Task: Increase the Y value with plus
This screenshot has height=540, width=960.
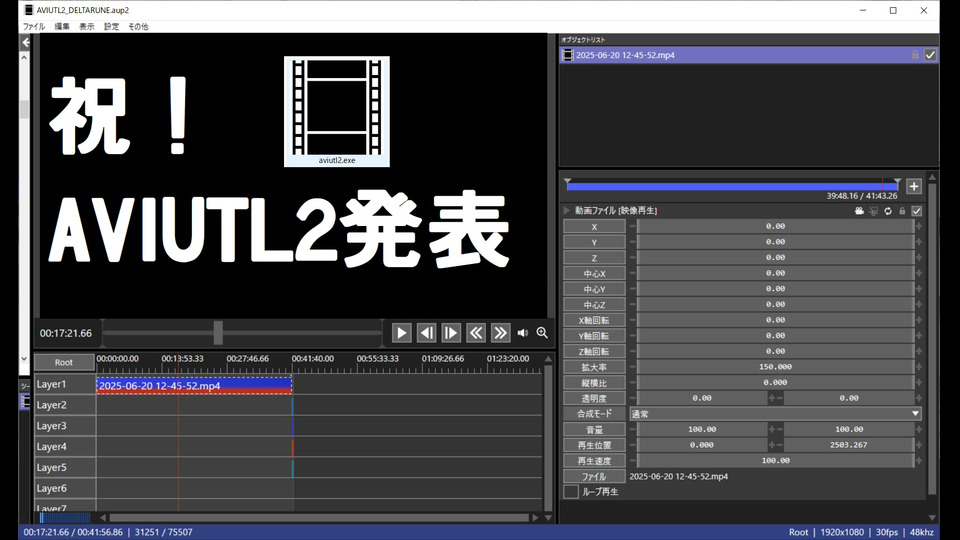Action: 918,242
